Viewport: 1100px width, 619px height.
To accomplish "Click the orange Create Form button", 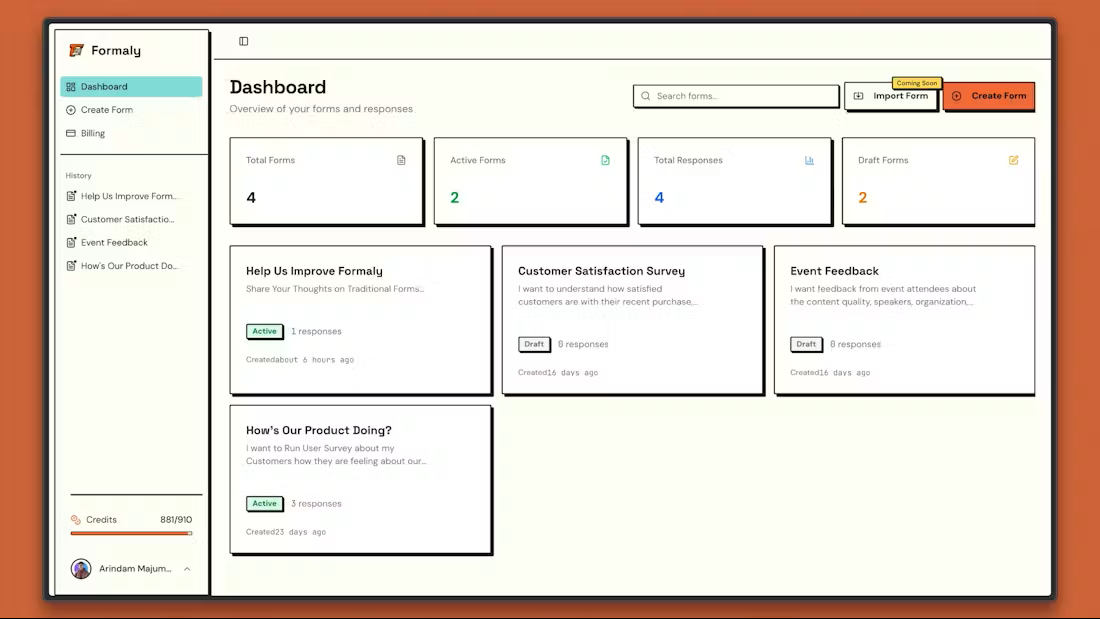I will click(989, 96).
